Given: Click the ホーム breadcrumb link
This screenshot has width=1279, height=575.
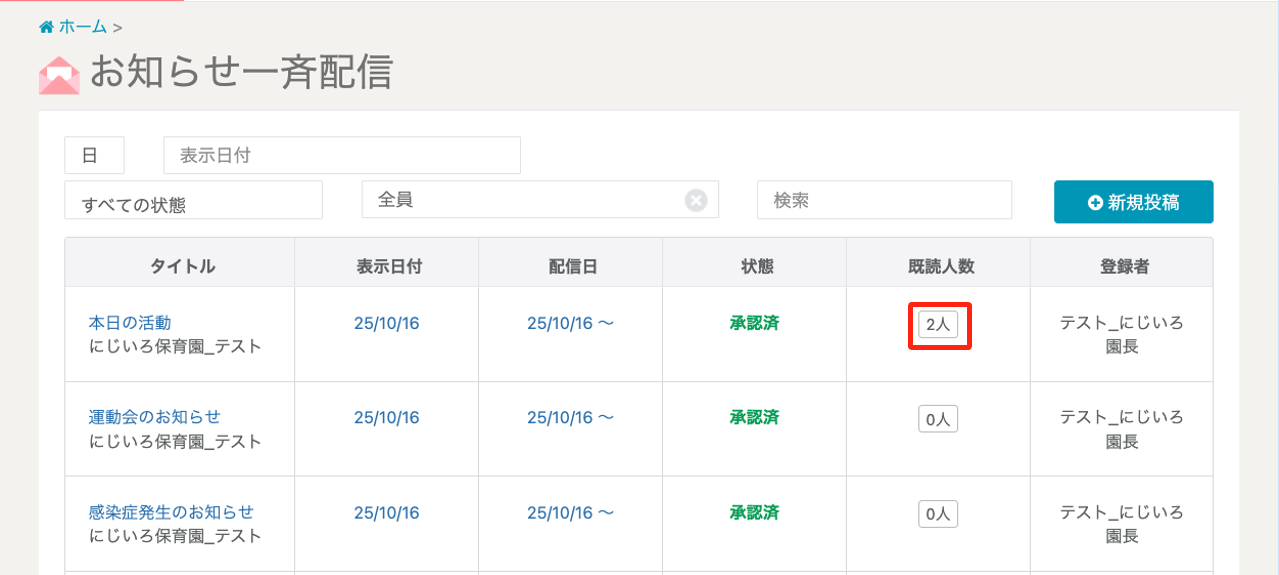Looking at the screenshot, I should pos(82,27).
